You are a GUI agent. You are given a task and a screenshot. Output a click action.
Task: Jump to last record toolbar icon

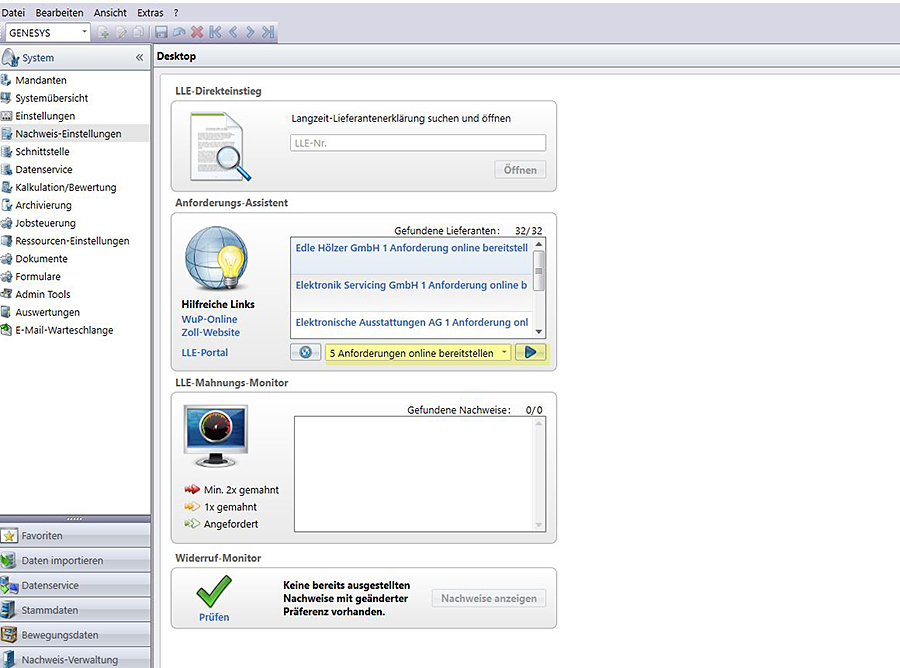click(x=268, y=32)
